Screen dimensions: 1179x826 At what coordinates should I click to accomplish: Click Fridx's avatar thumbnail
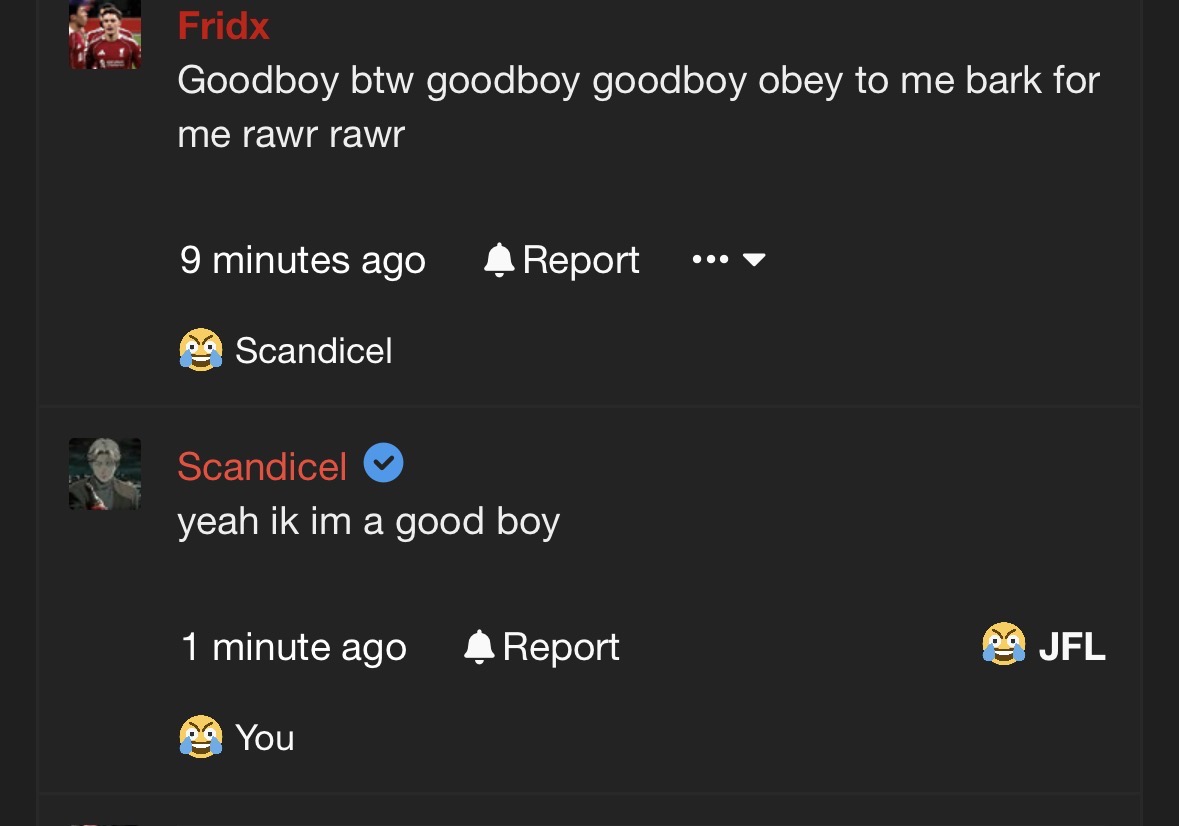click(105, 35)
